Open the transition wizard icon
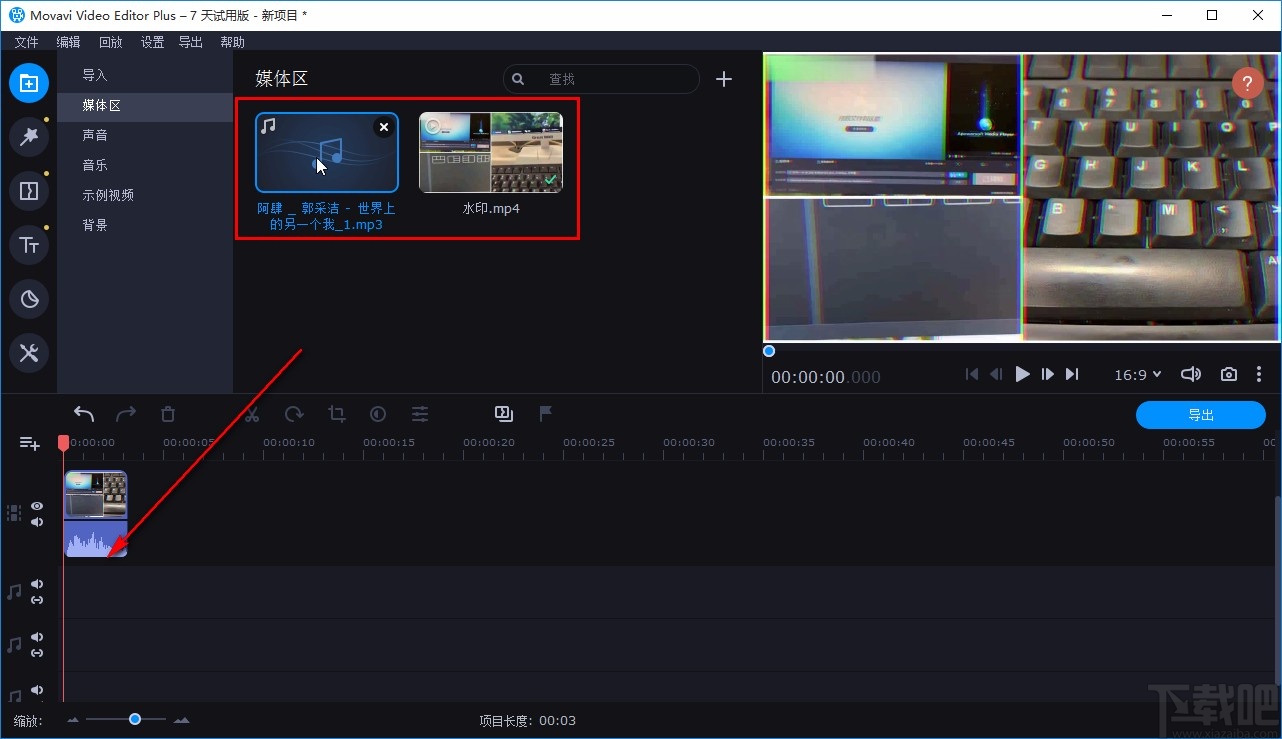This screenshot has height=739, width=1282. tap(503, 414)
